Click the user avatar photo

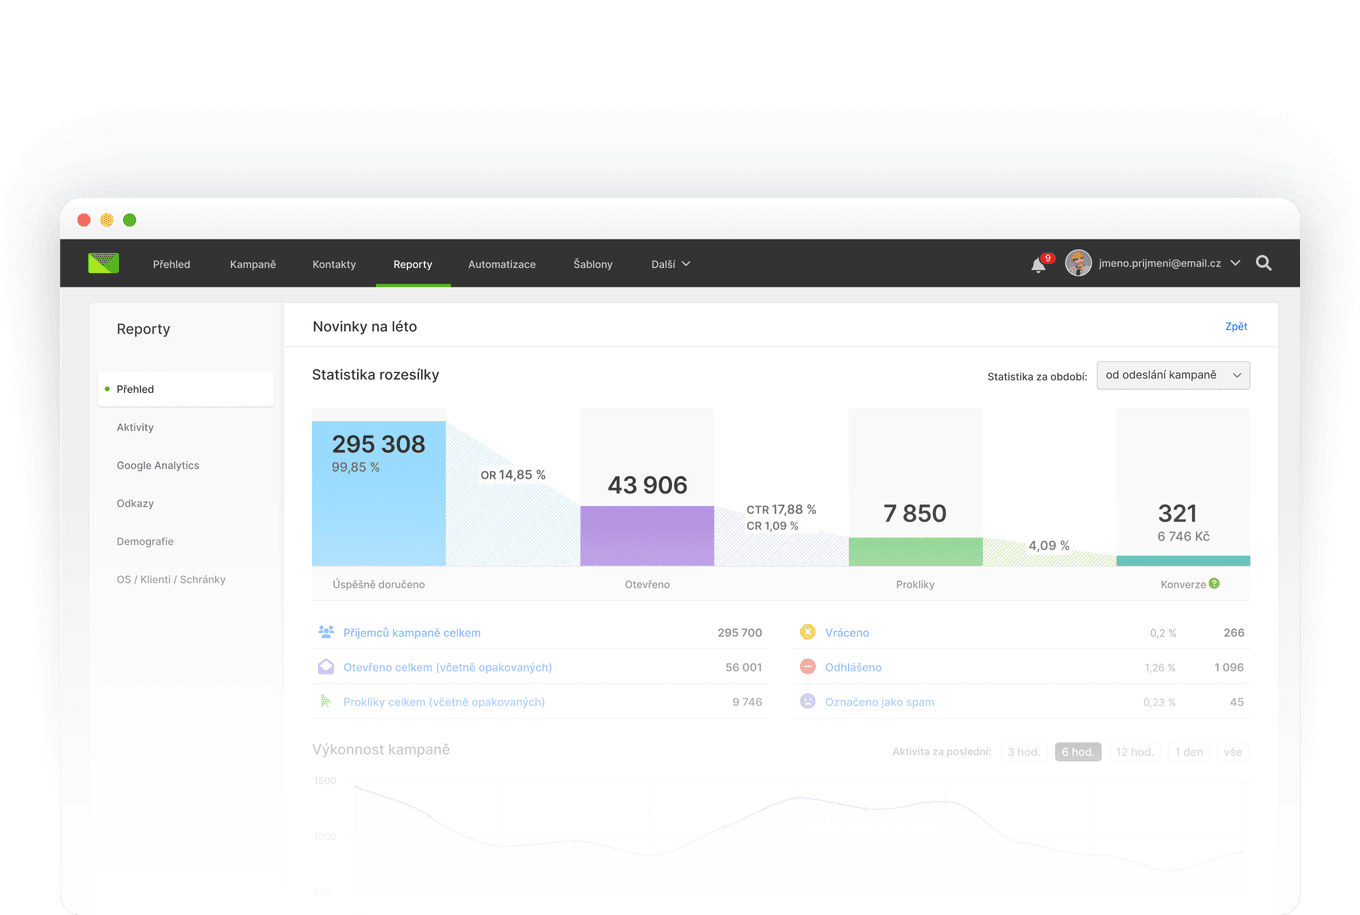(1078, 263)
